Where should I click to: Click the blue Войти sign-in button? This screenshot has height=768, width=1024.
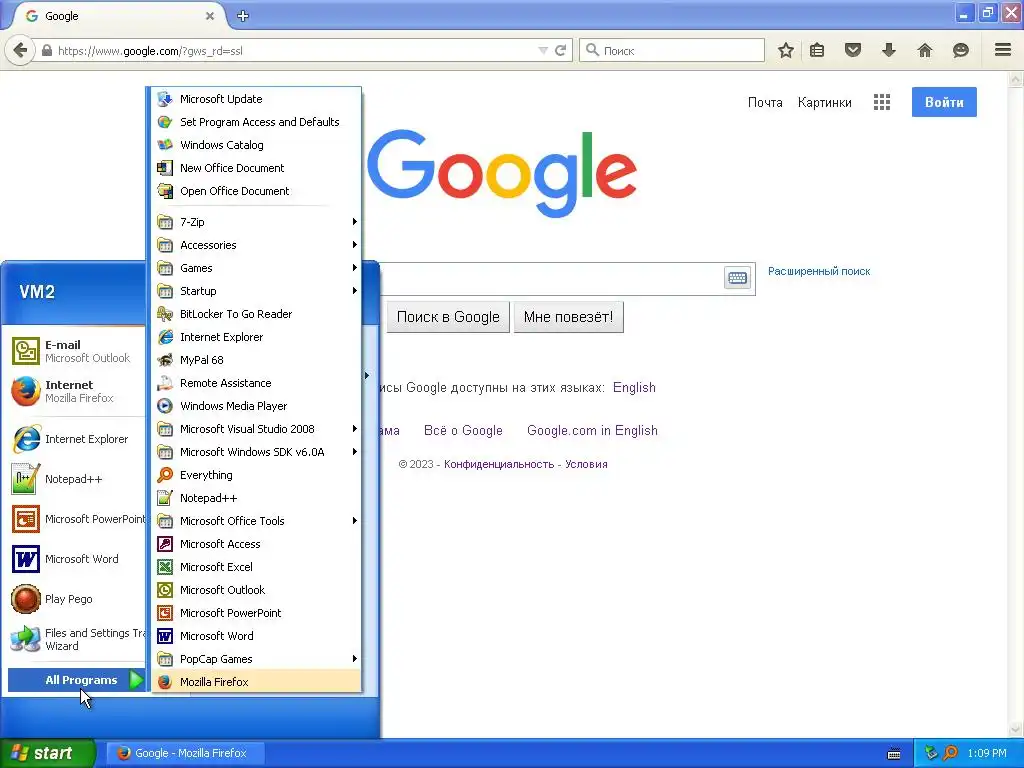tap(944, 102)
